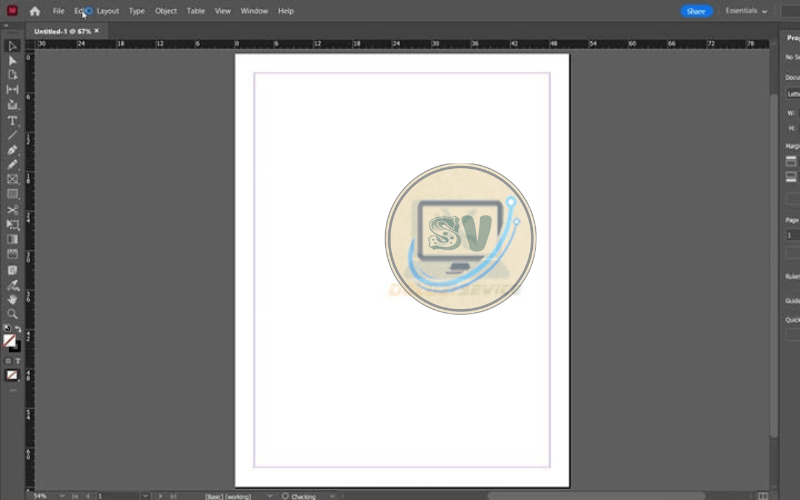Select the Page tool
The image size is (800, 500).
[12, 75]
